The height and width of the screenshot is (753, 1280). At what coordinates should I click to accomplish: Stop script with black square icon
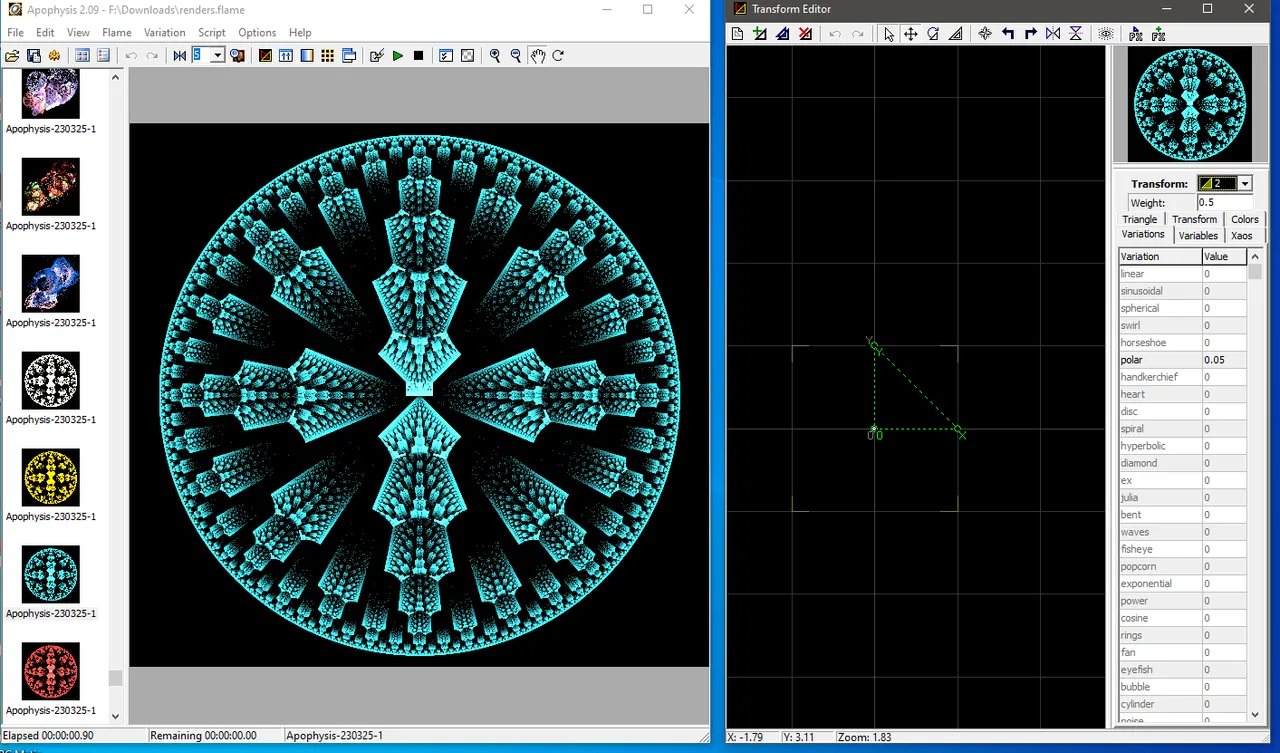pyautogui.click(x=419, y=56)
